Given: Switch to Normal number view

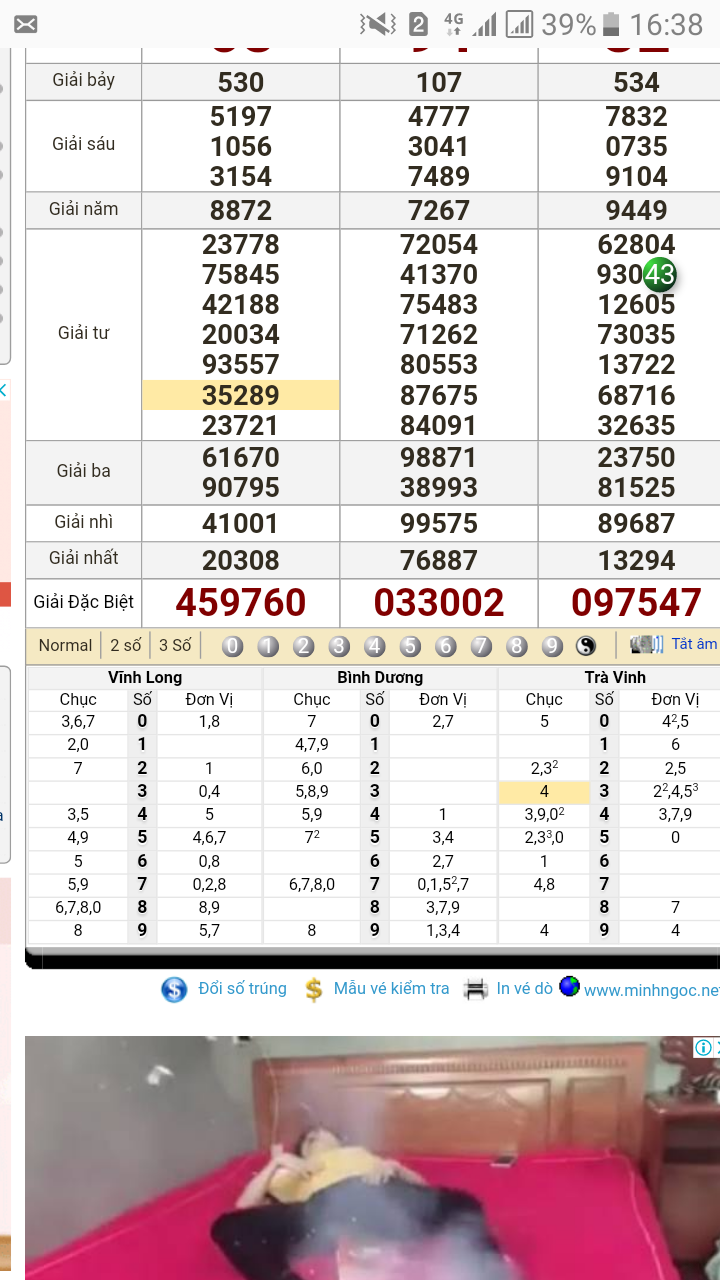Looking at the screenshot, I should 65,645.
